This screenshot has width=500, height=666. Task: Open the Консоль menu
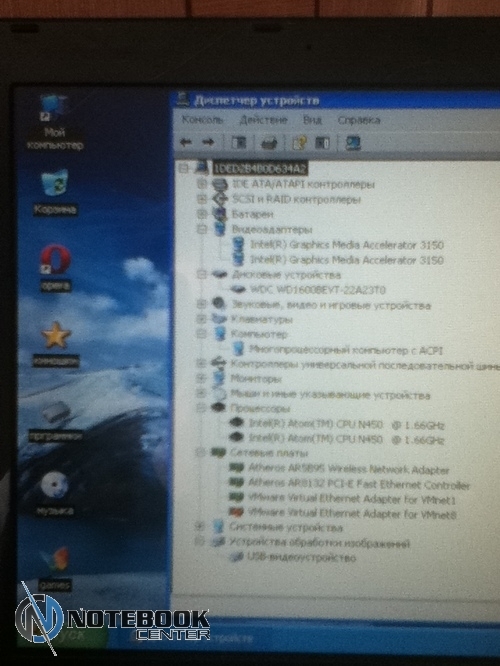pos(202,120)
